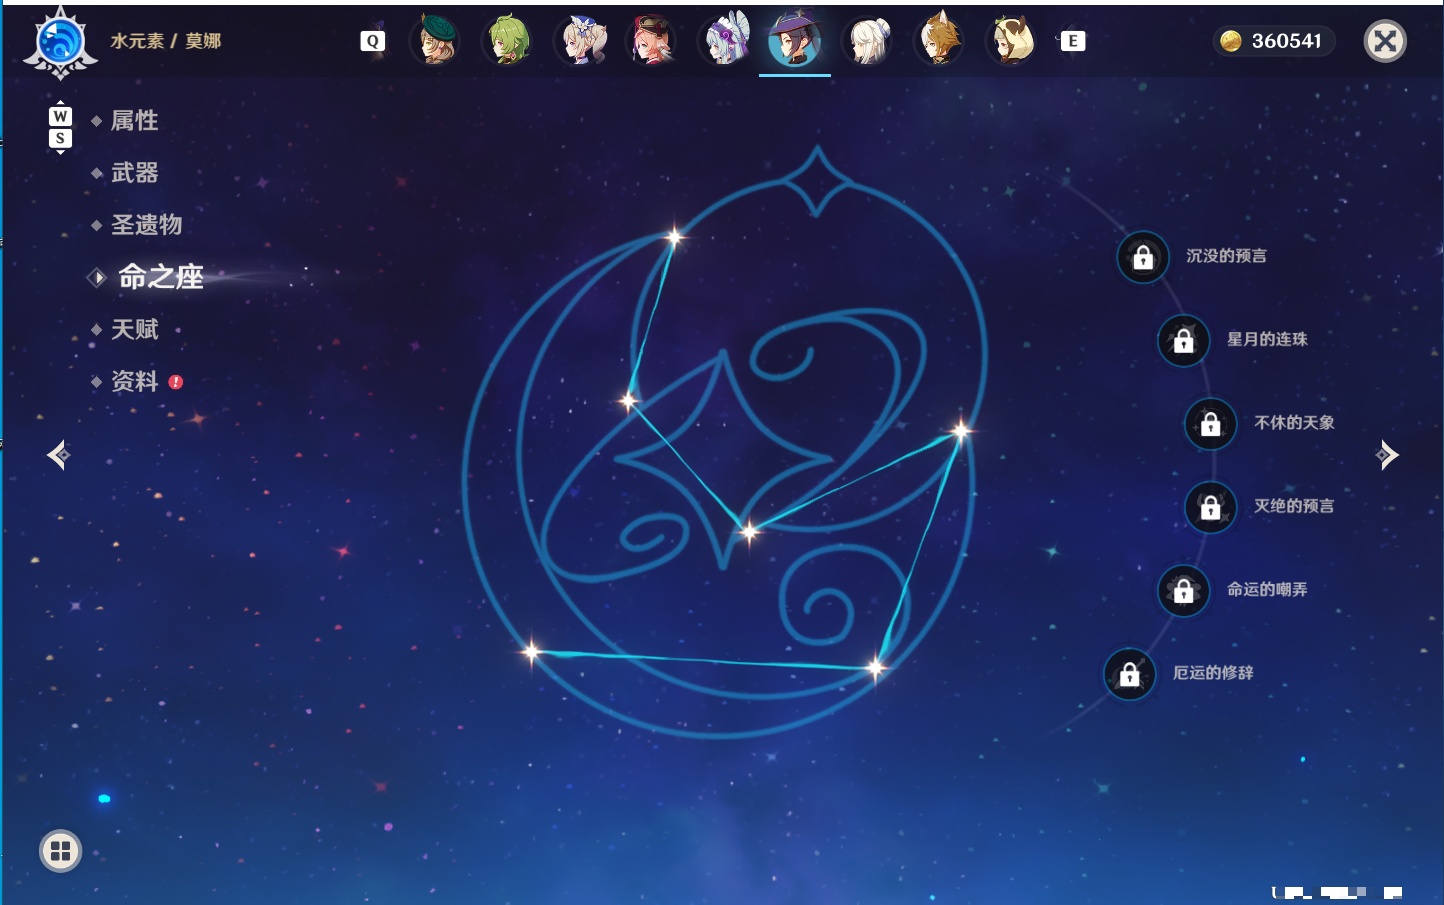Select the red-hat character portrait
This screenshot has width=1444, height=905.
[651, 41]
